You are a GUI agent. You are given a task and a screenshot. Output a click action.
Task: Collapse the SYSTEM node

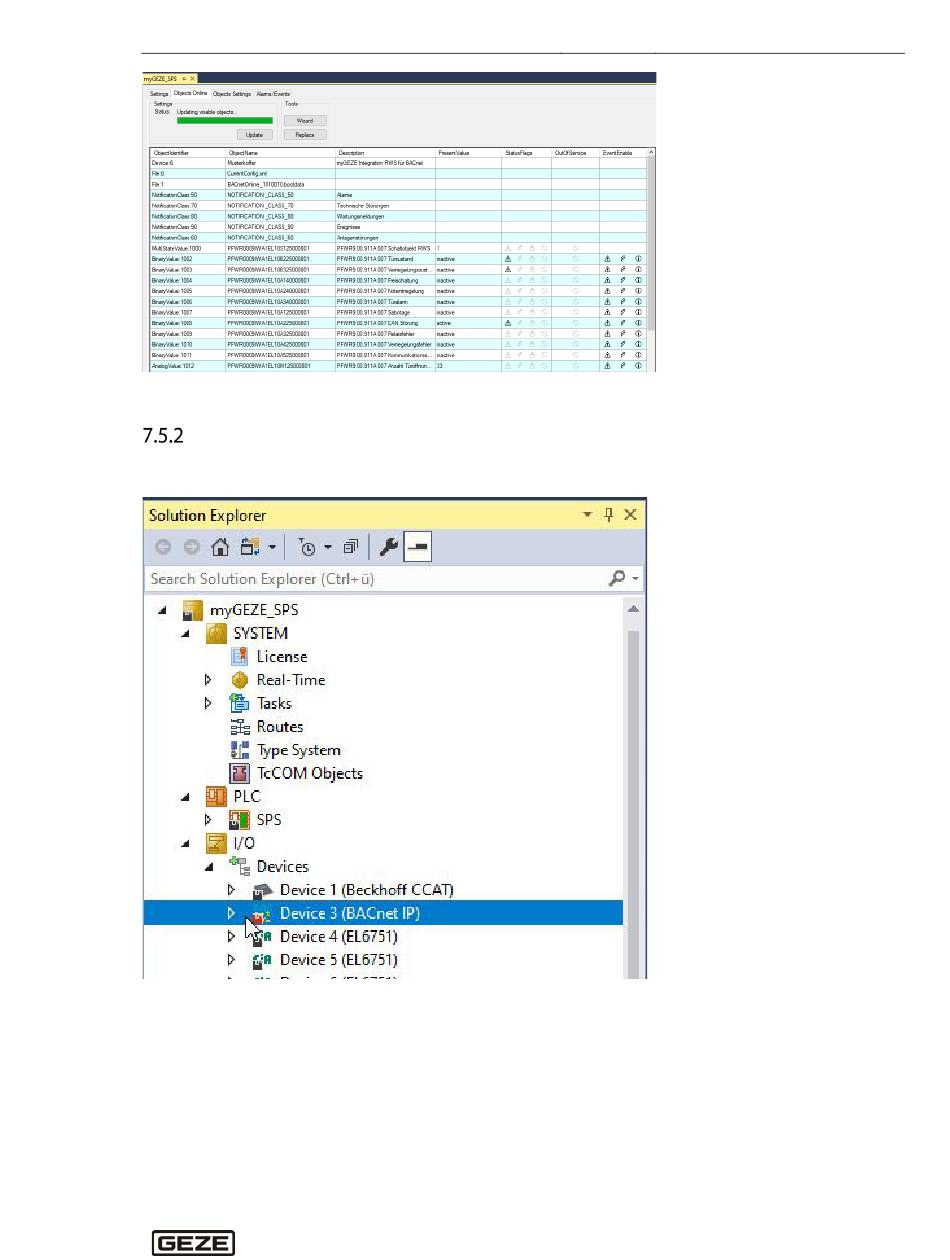point(185,633)
